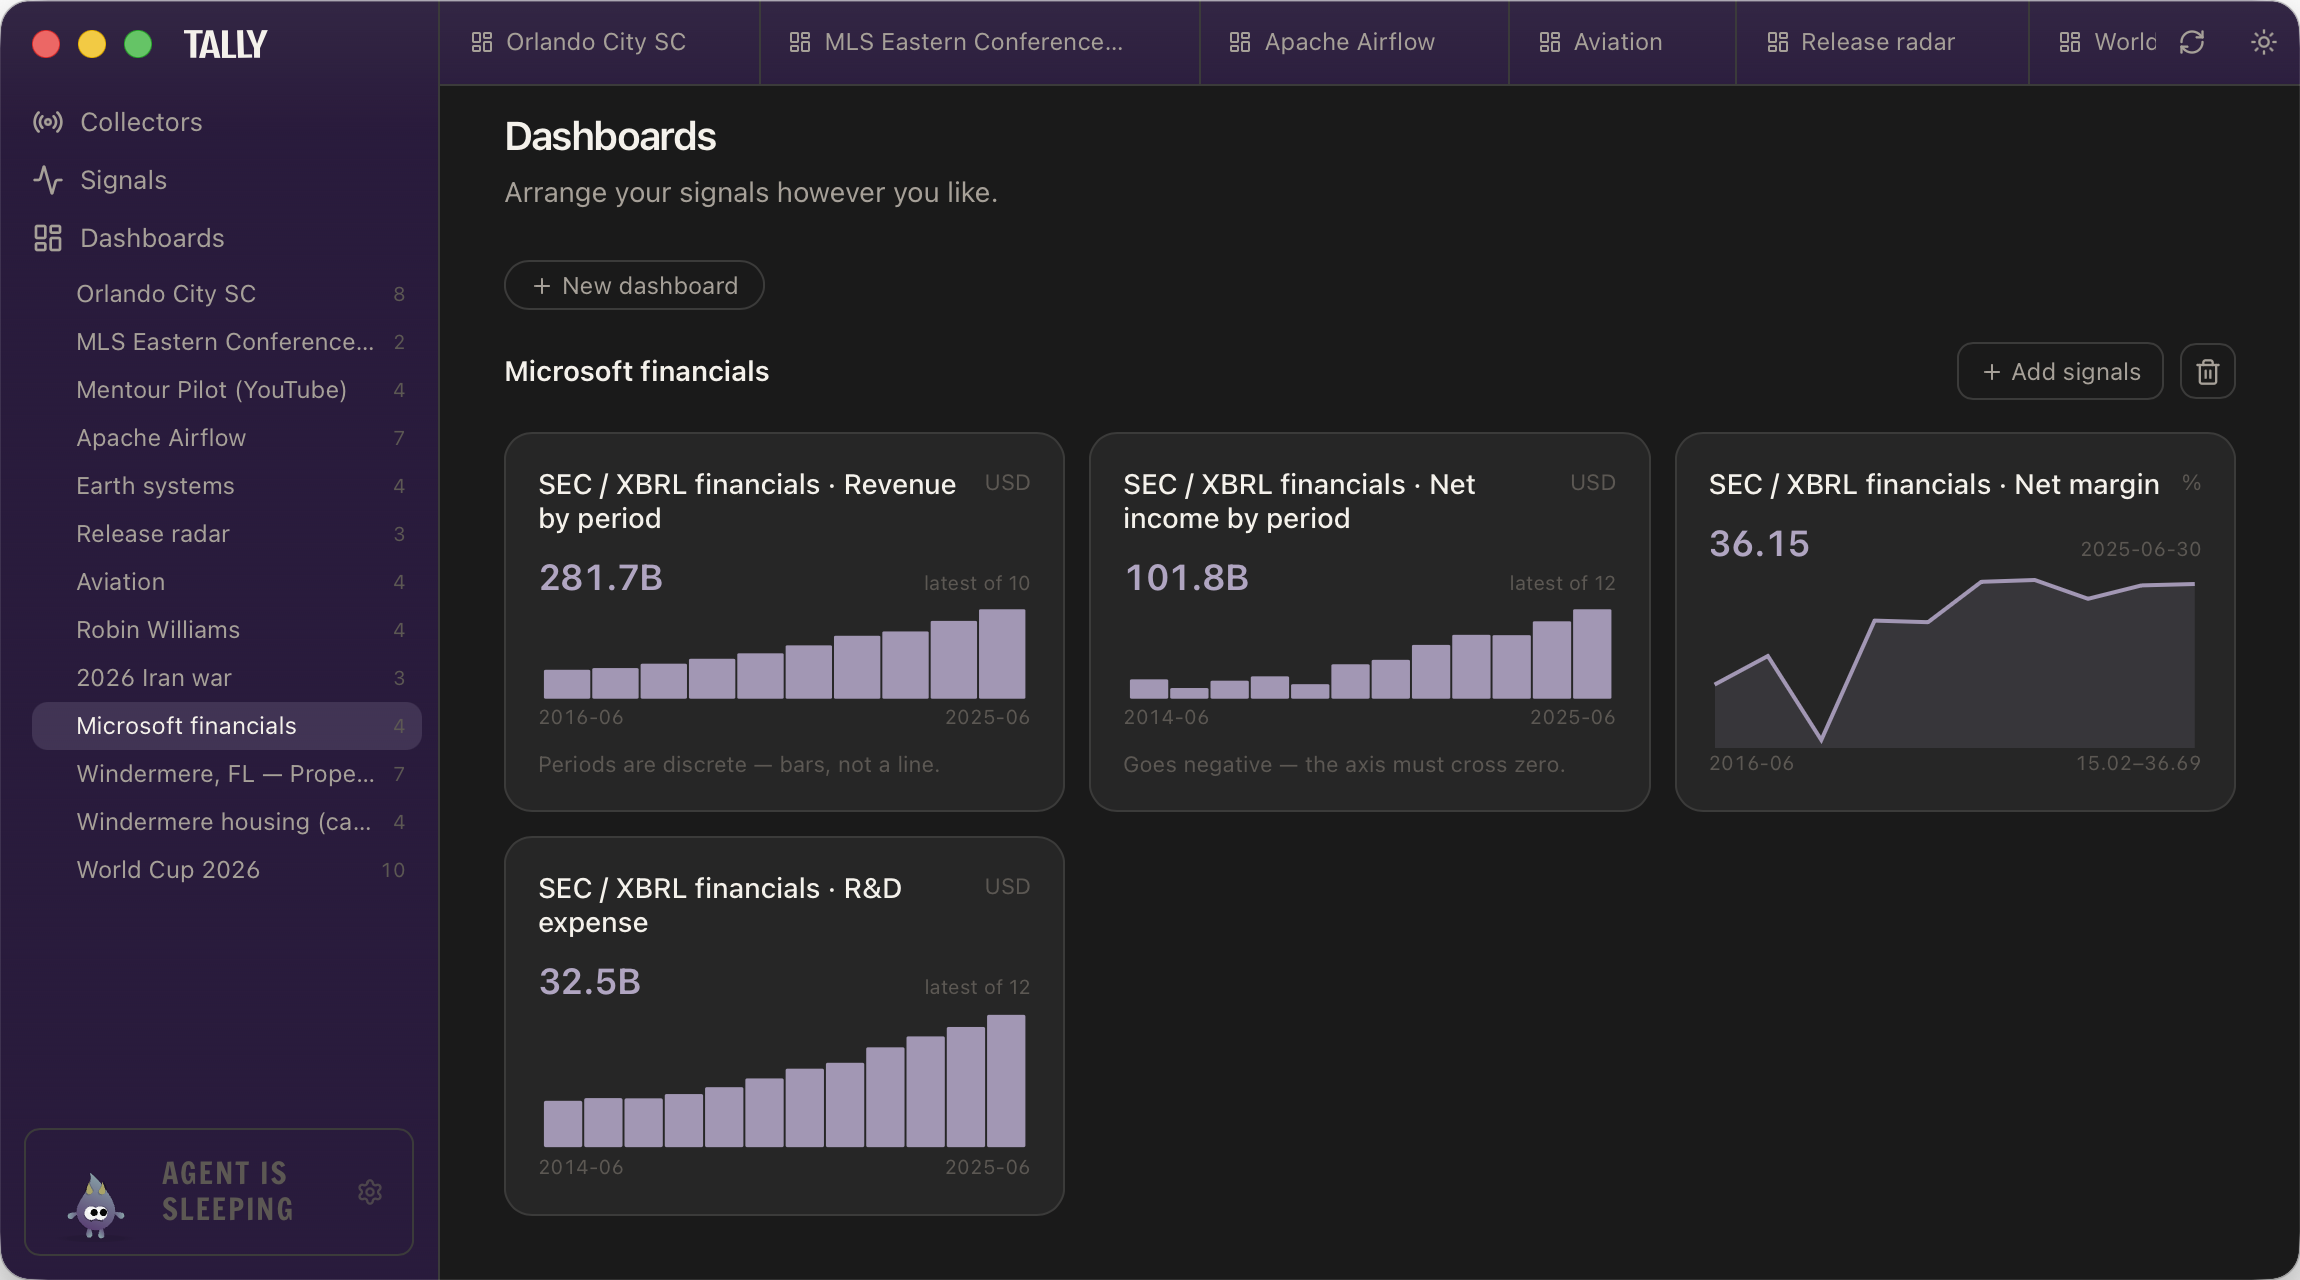Screen dimensions: 2300x1280
Task: Click the grid icon on Apache Airflow tab
Action: pyautogui.click(x=1240, y=42)
